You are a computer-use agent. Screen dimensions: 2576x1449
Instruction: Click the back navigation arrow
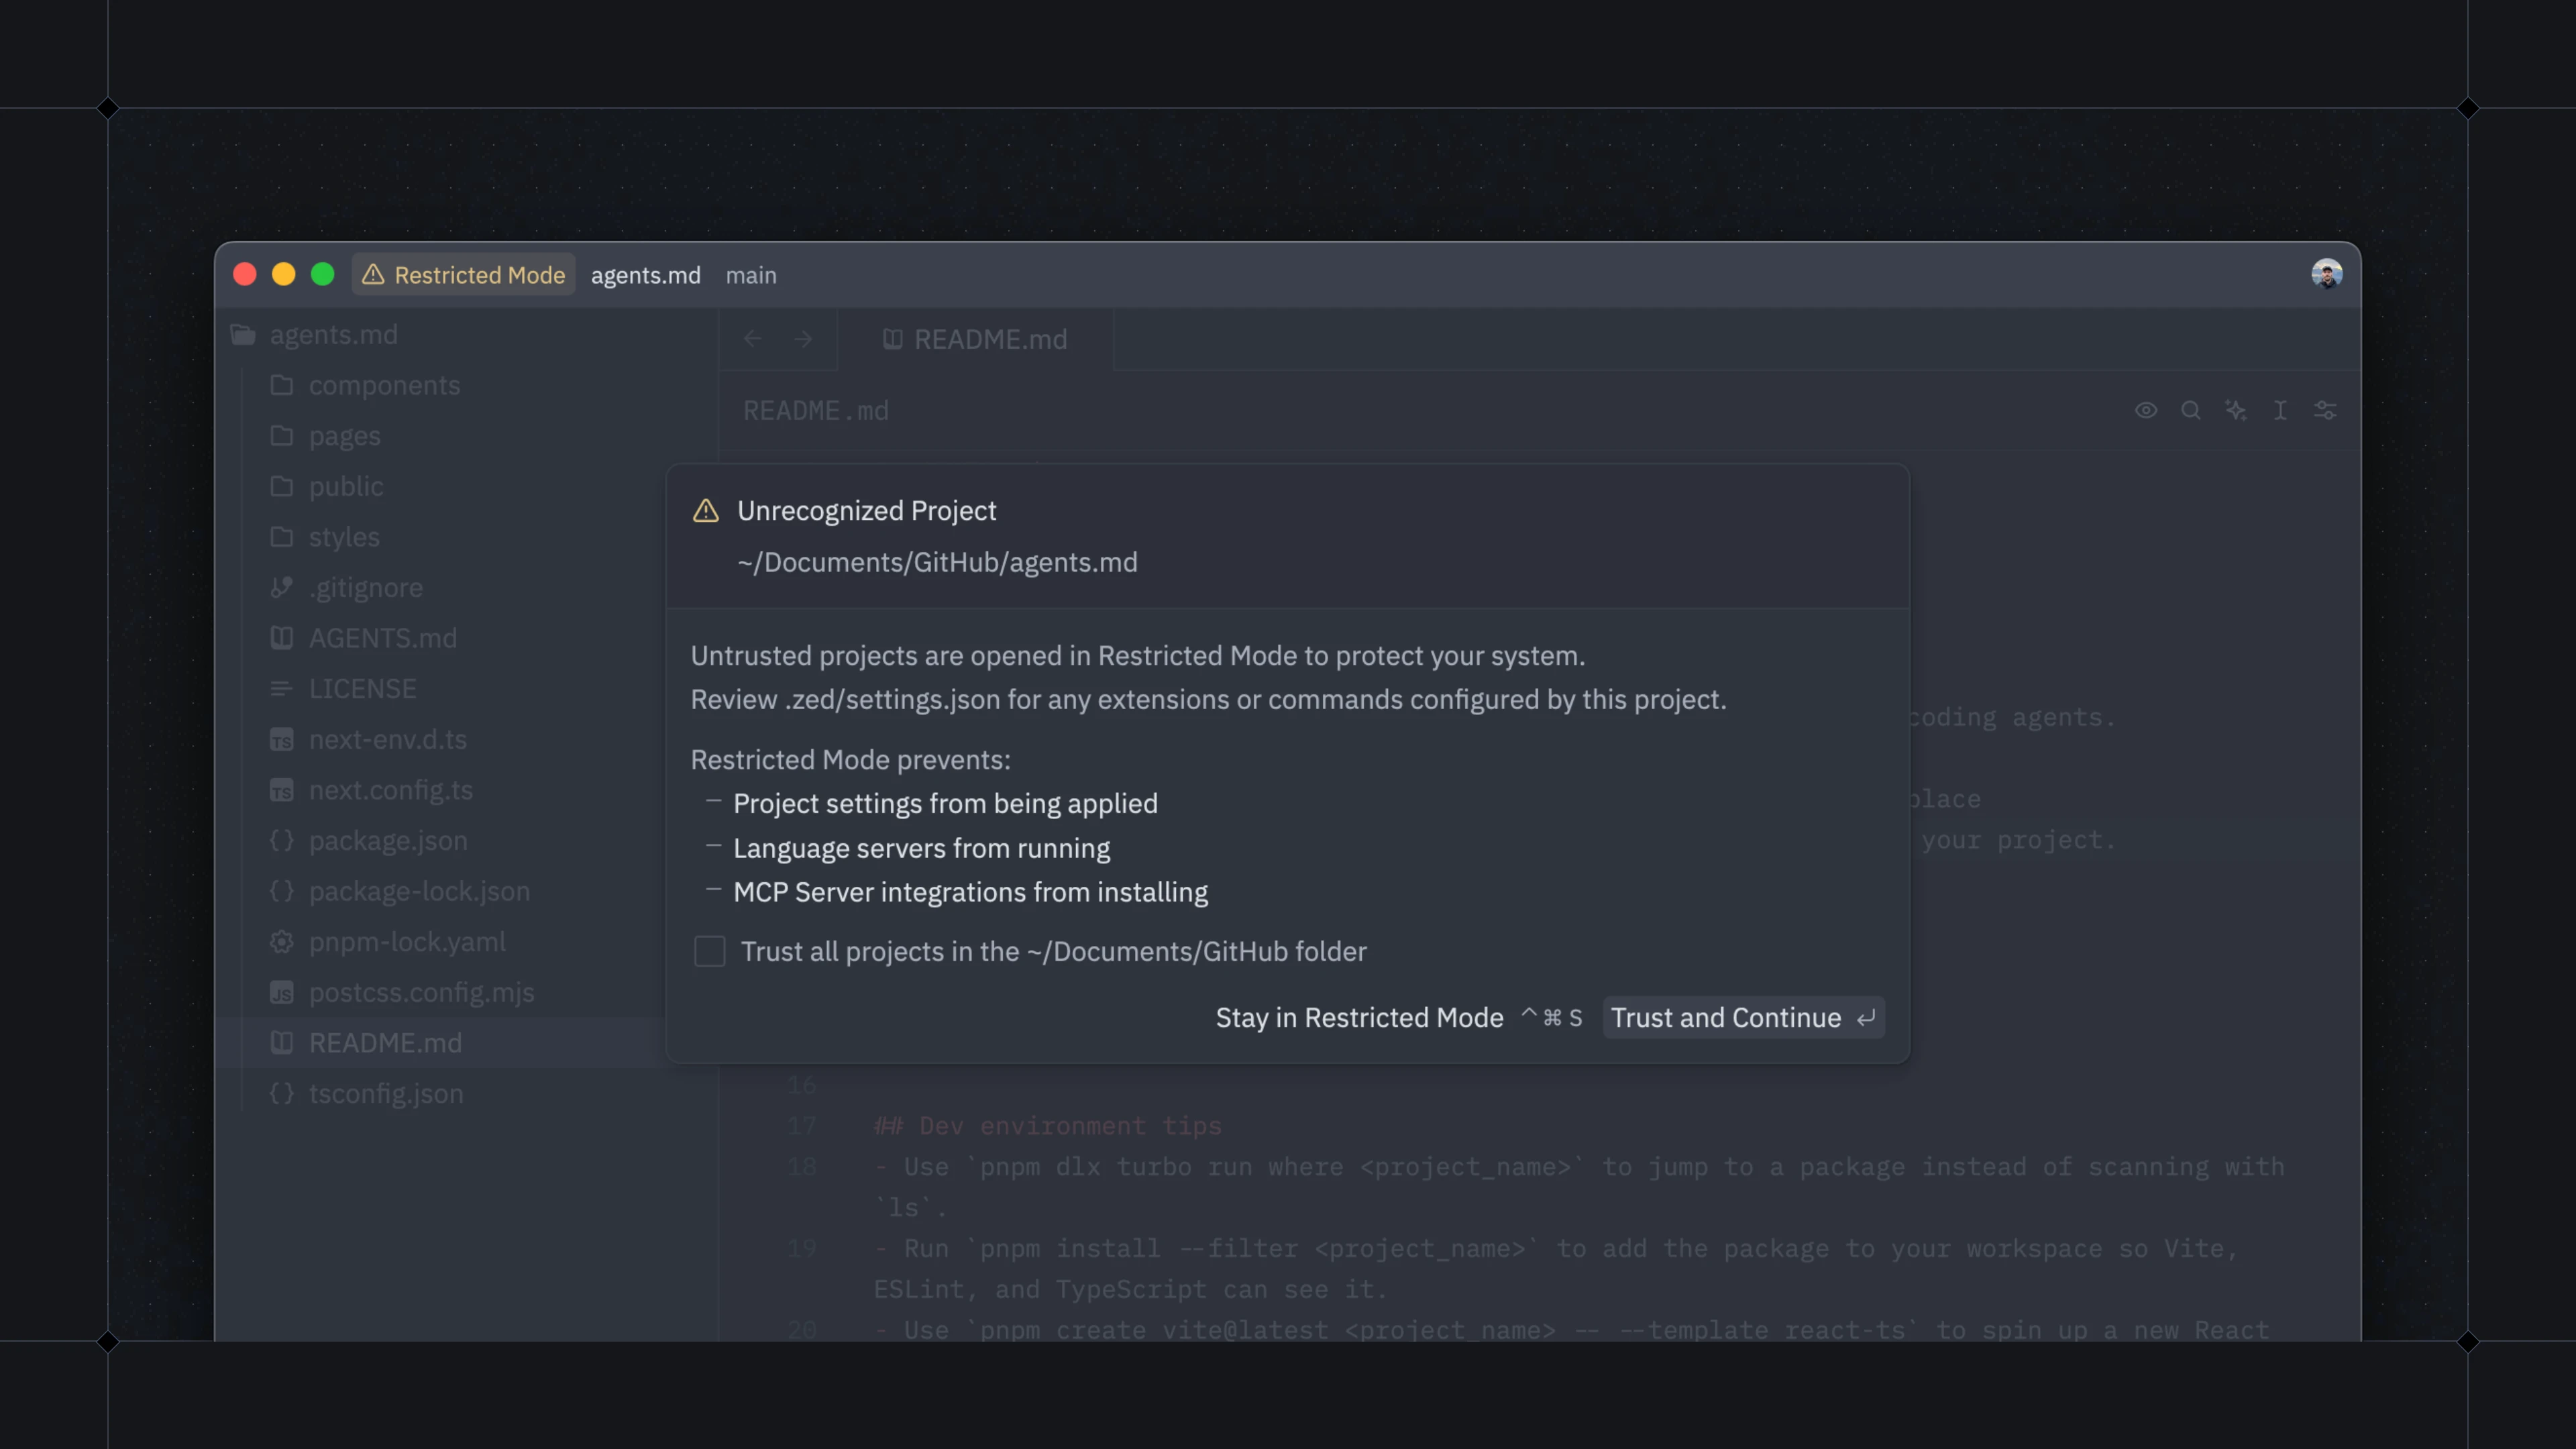pyautogui.click(x=752, y=339)
